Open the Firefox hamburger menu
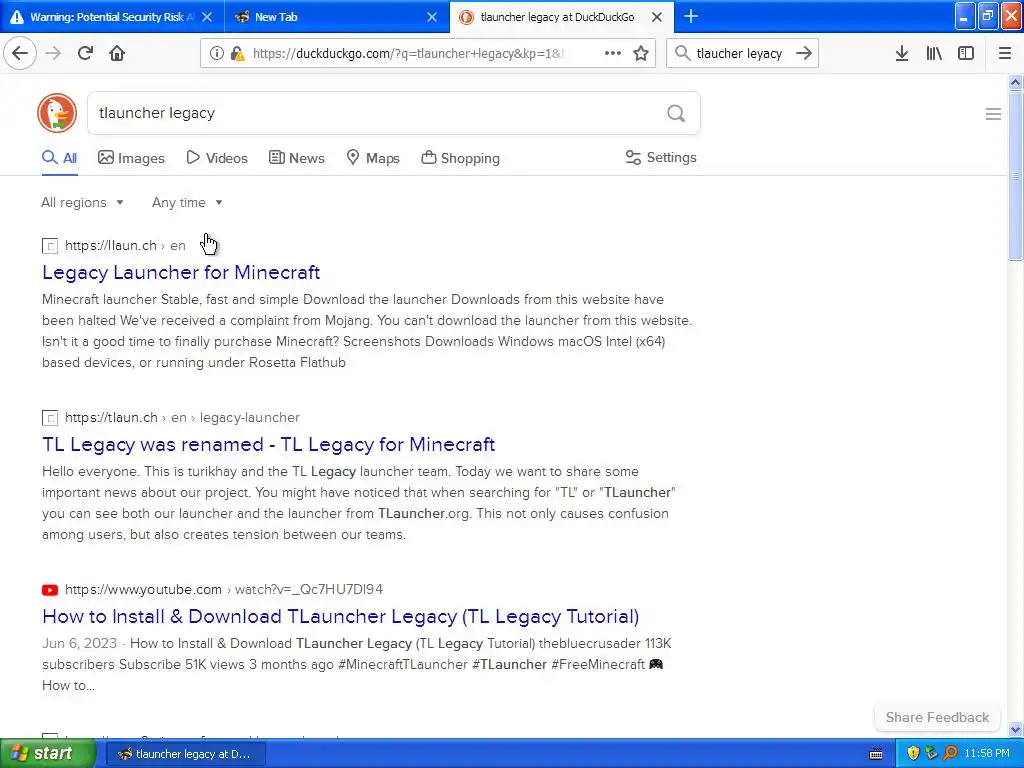 pyautogui.click(x=1005, y=53)
